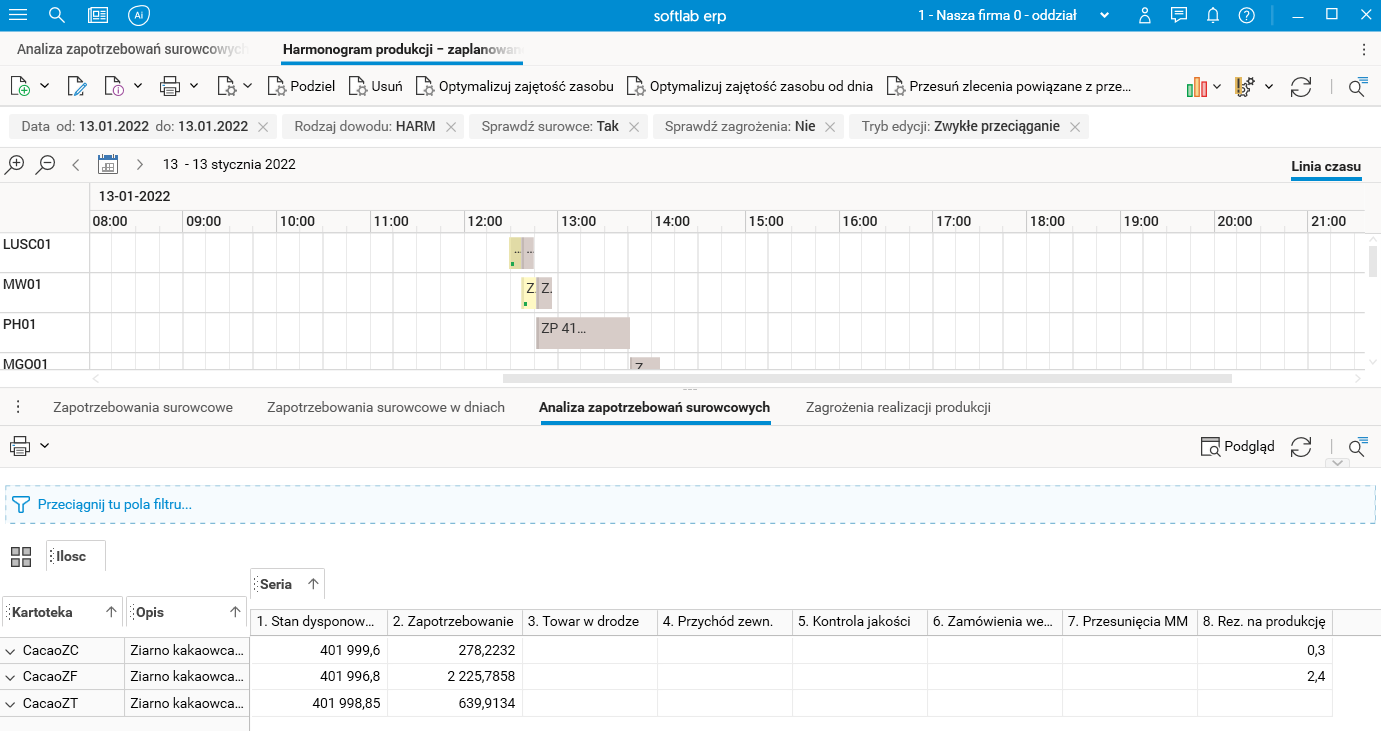Click the pivot field list grid icon
The height and width of the screenshot is (731, 1381).
click(21, 557)
